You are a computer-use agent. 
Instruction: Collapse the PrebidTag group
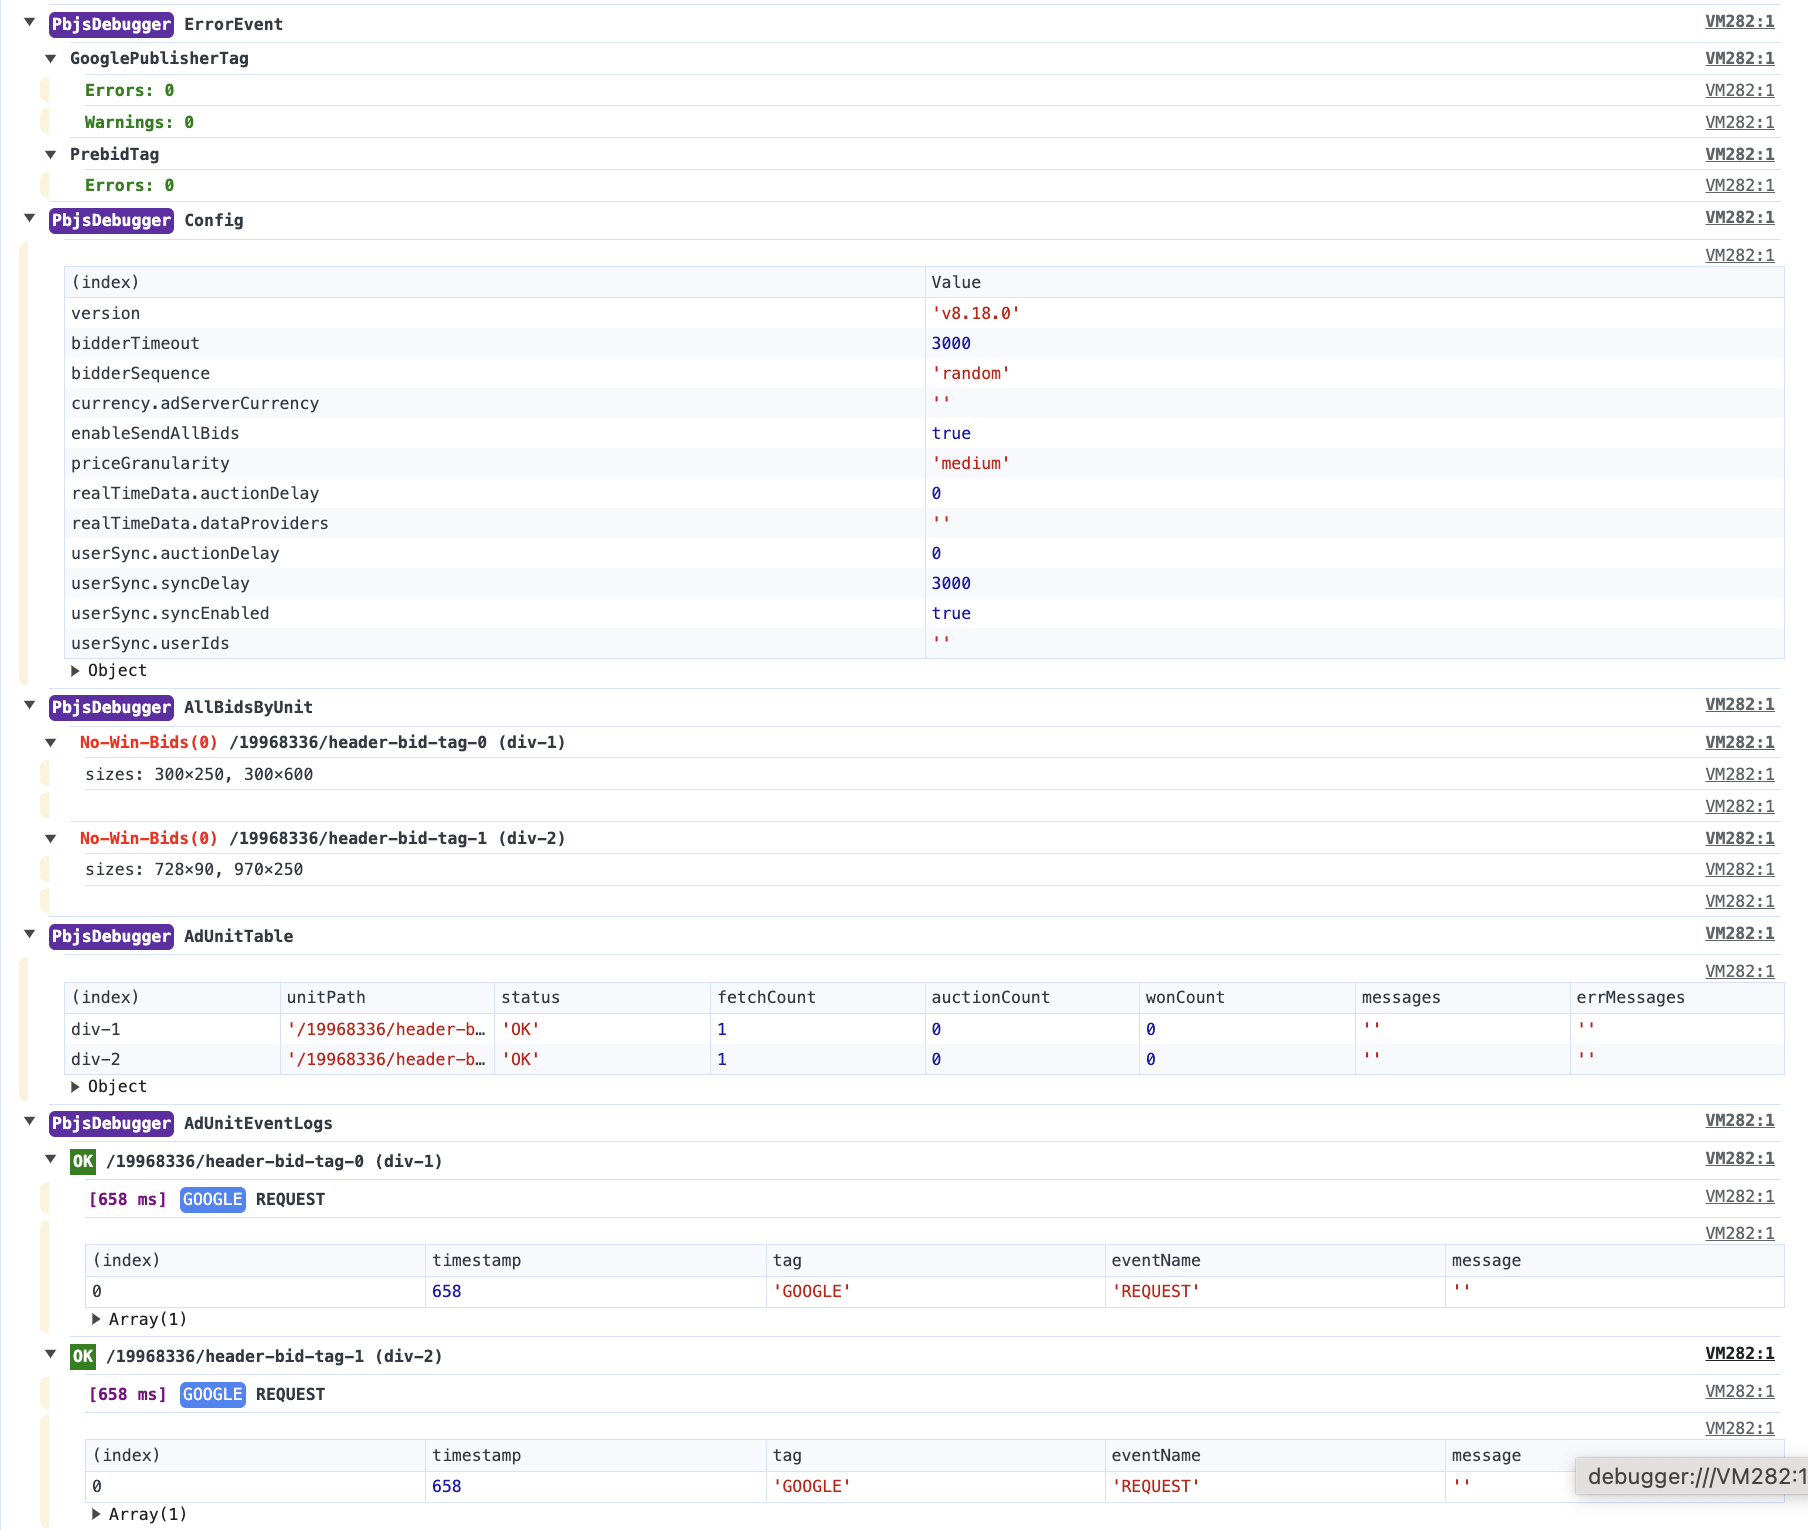51,154
